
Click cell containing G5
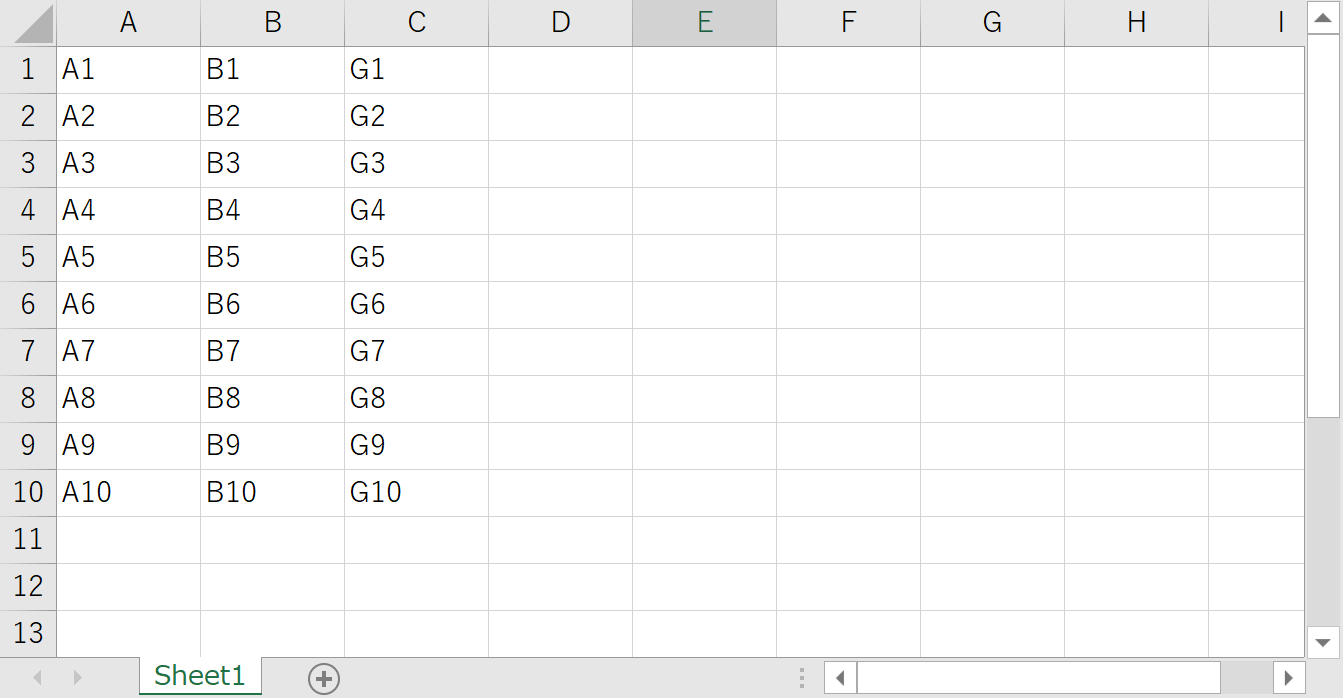[x=416, y=258]
